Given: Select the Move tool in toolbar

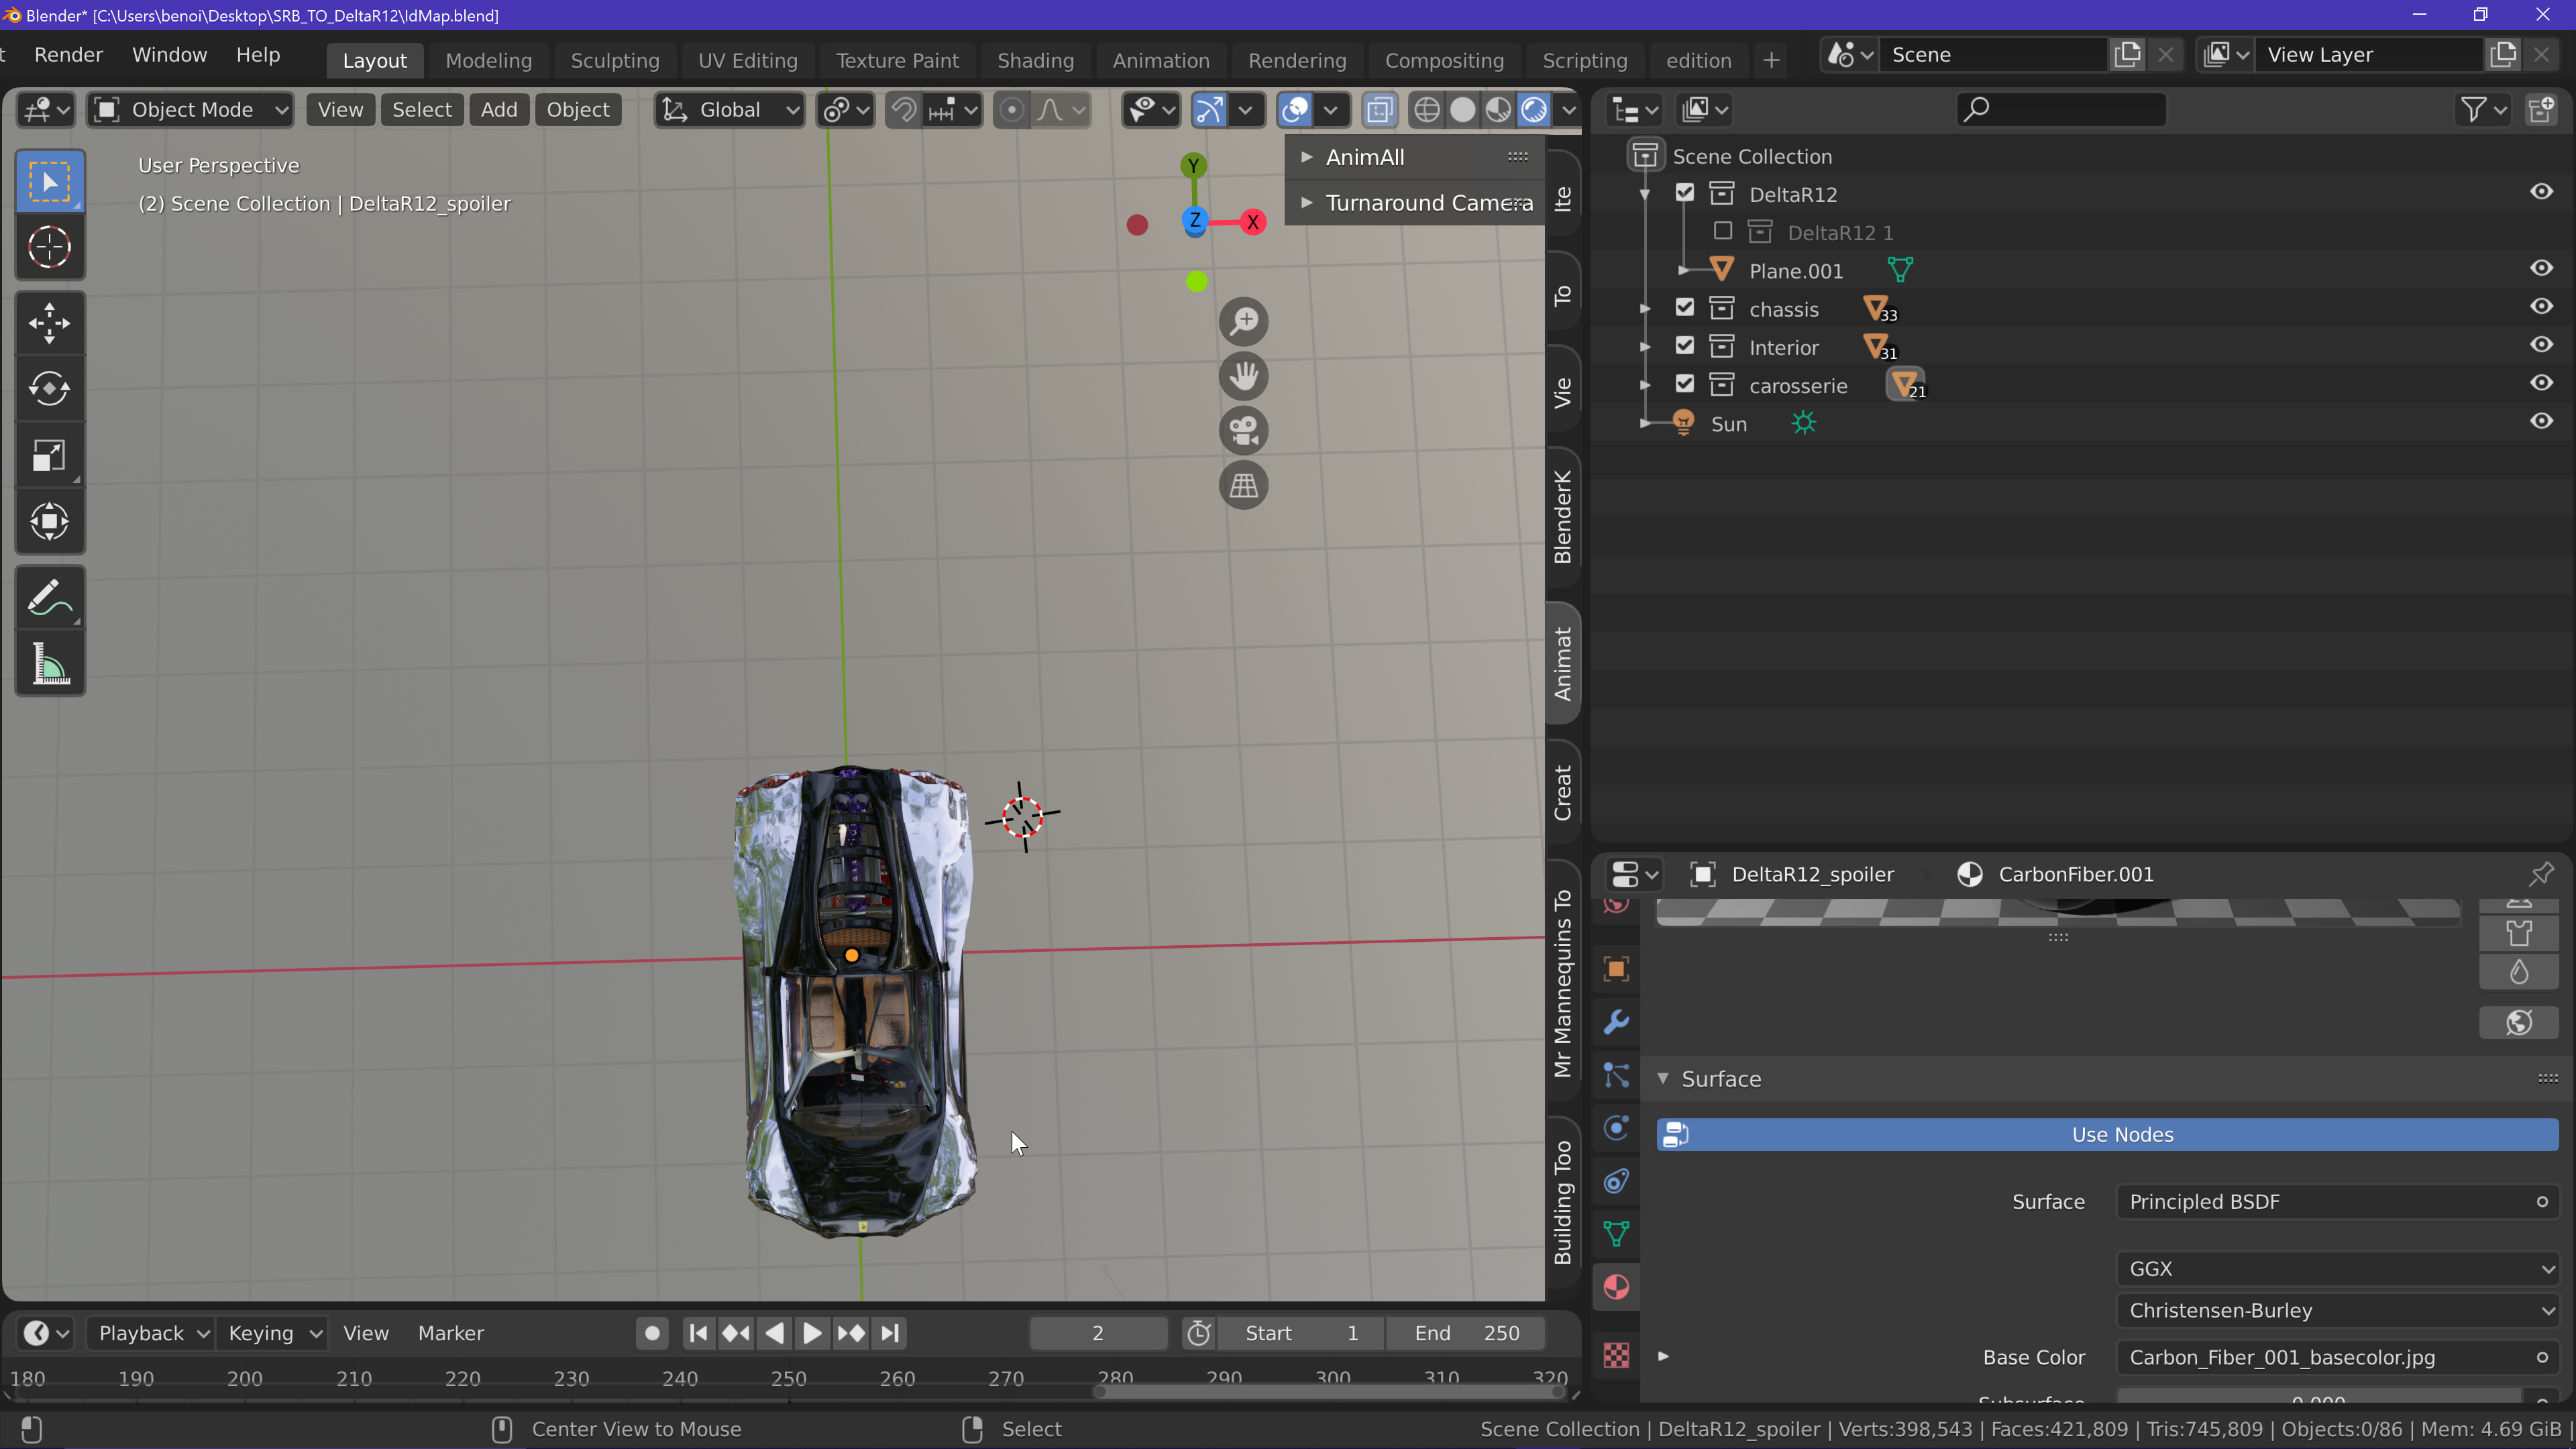Looking at the screenshot, I should click(x=49, y=323).
